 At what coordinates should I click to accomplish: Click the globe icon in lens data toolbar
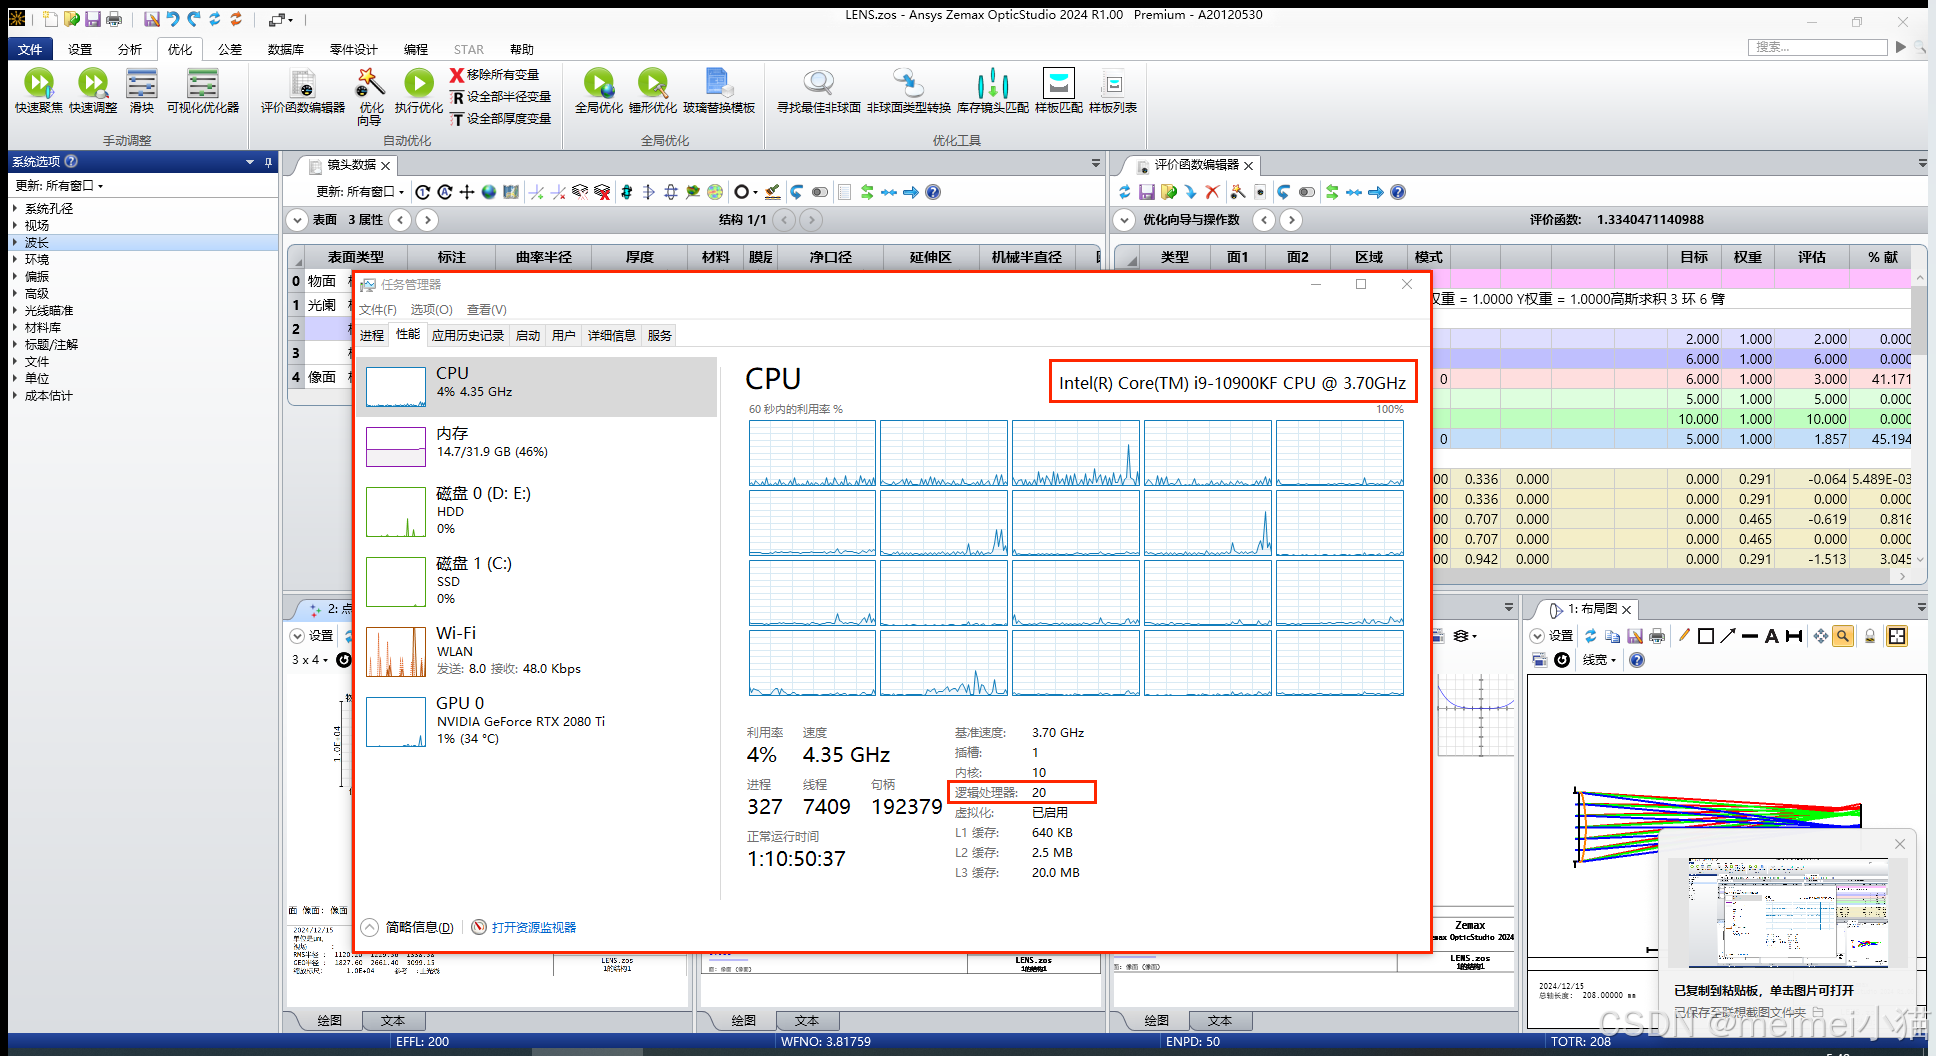489,192
